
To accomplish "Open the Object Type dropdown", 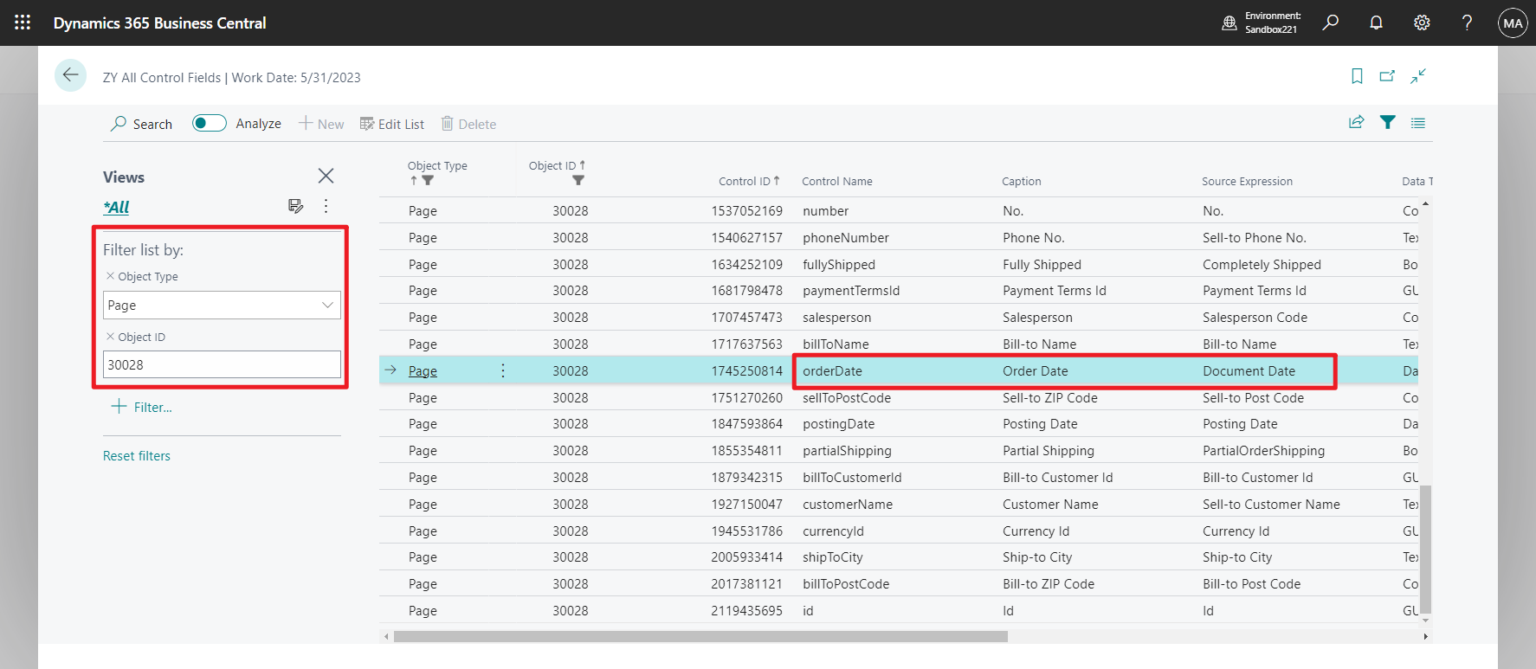I will (327, 305).
